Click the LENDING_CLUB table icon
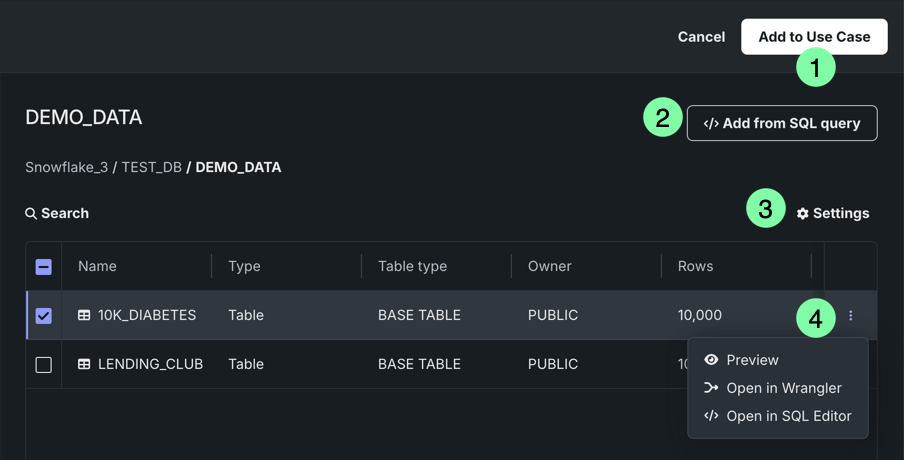 tap(84, 364)
